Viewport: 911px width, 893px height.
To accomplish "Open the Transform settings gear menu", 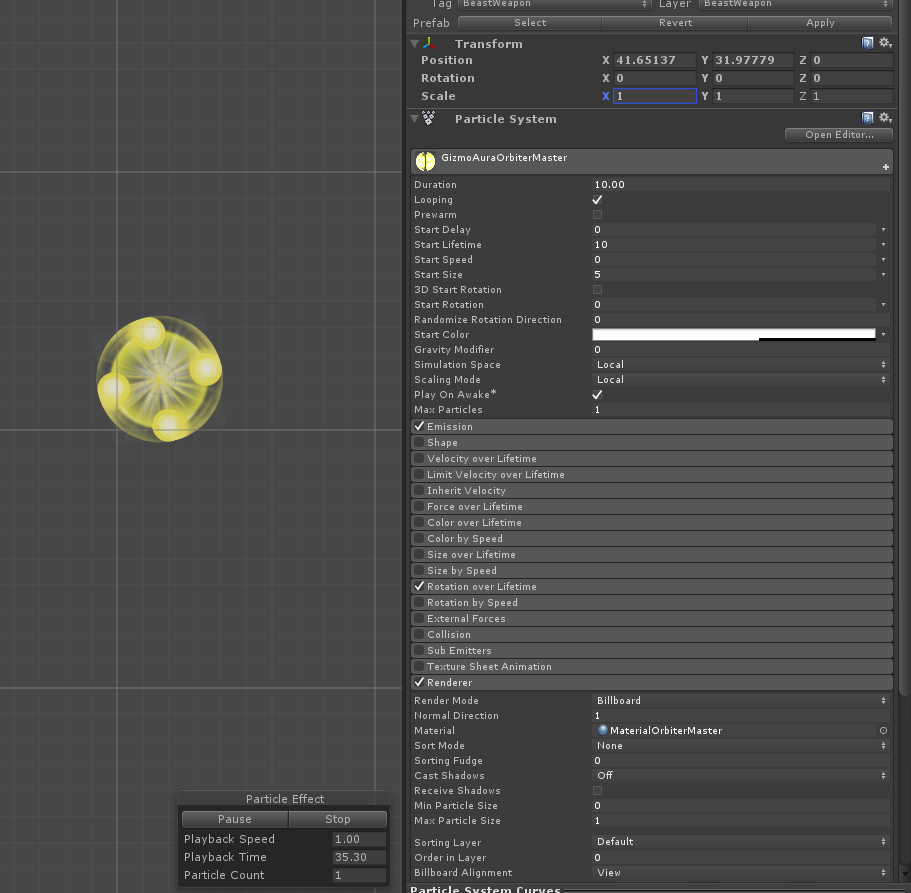I will point(885,44).
